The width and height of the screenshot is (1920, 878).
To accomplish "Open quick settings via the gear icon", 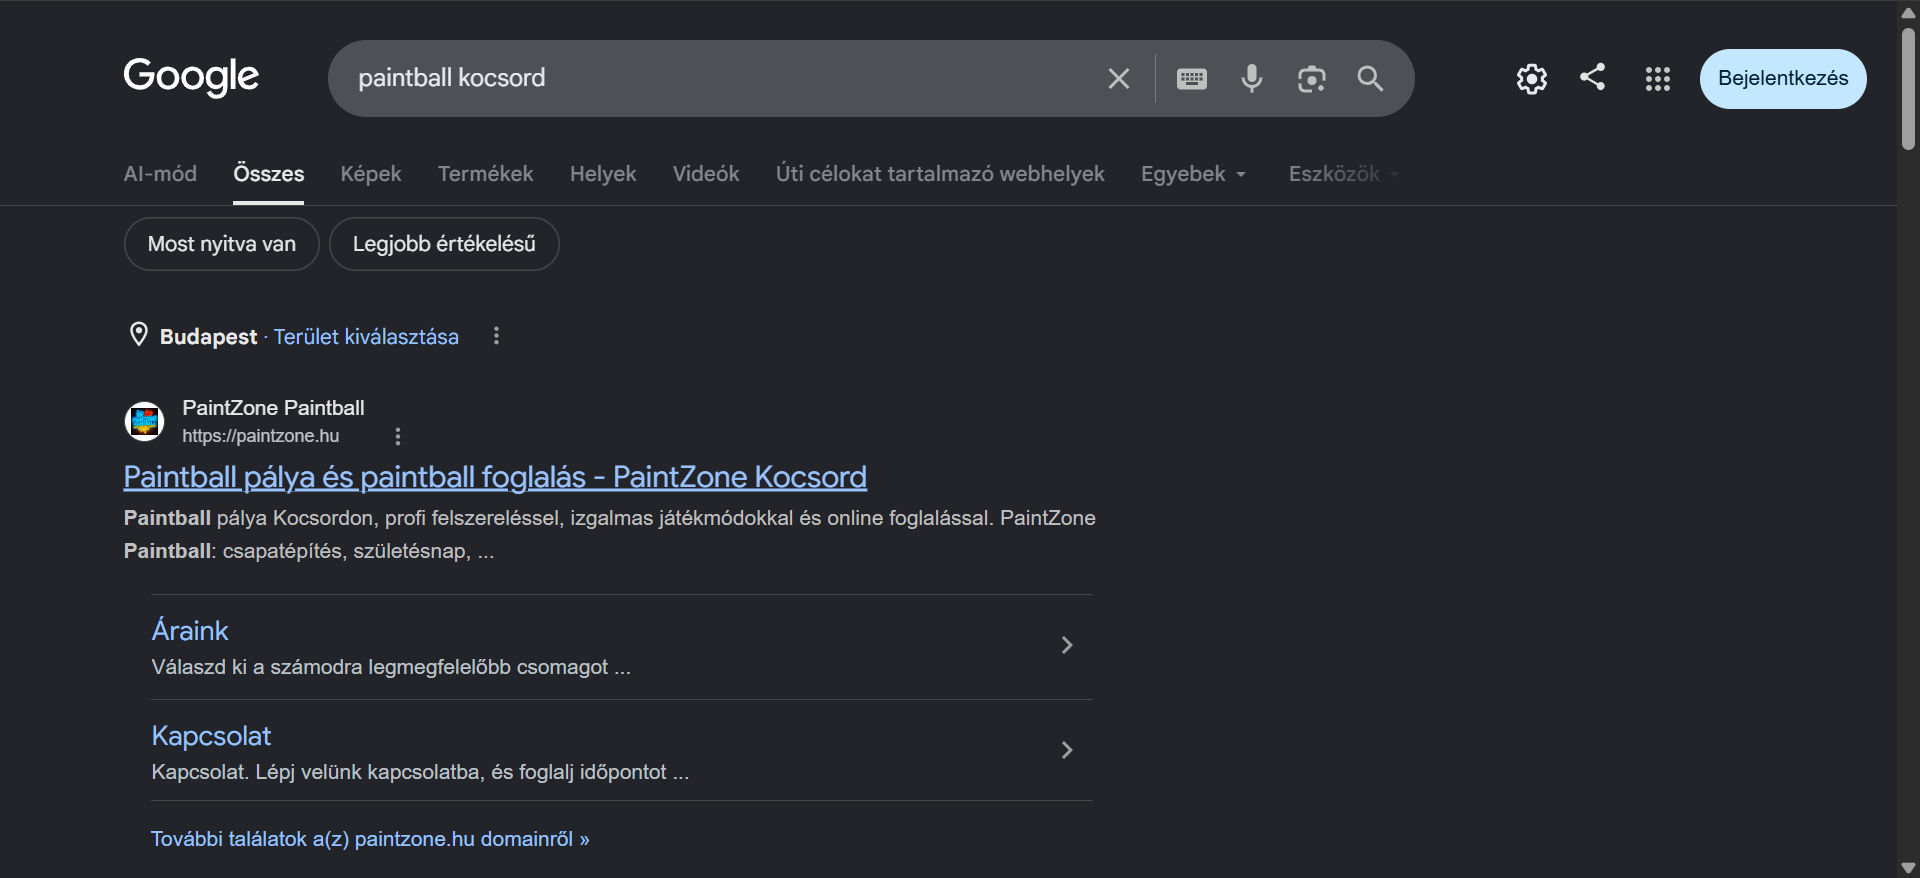I will point(1531,78).
